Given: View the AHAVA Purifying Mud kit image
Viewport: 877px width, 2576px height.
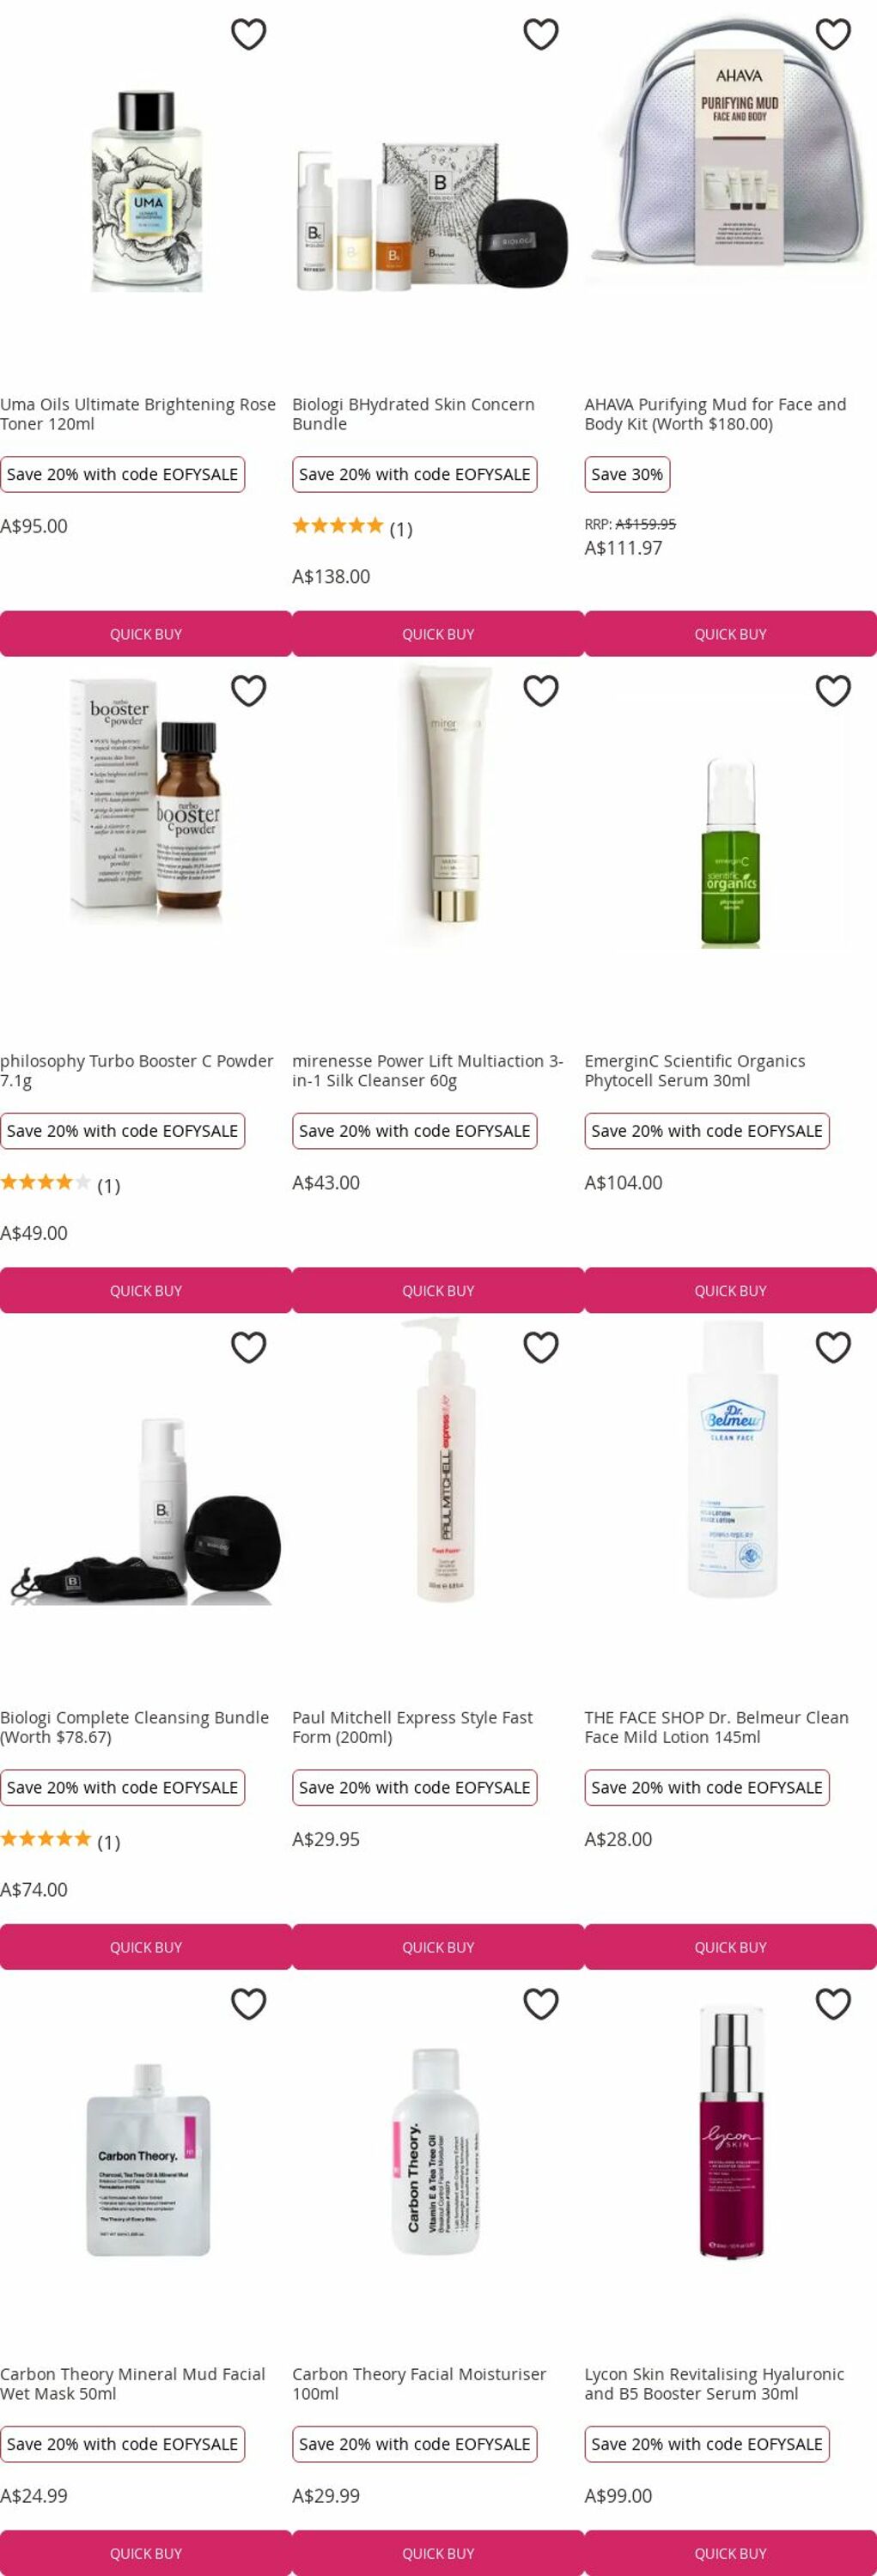Looking at the screenshot, I should pyautogui.click(x=730, y=150).
